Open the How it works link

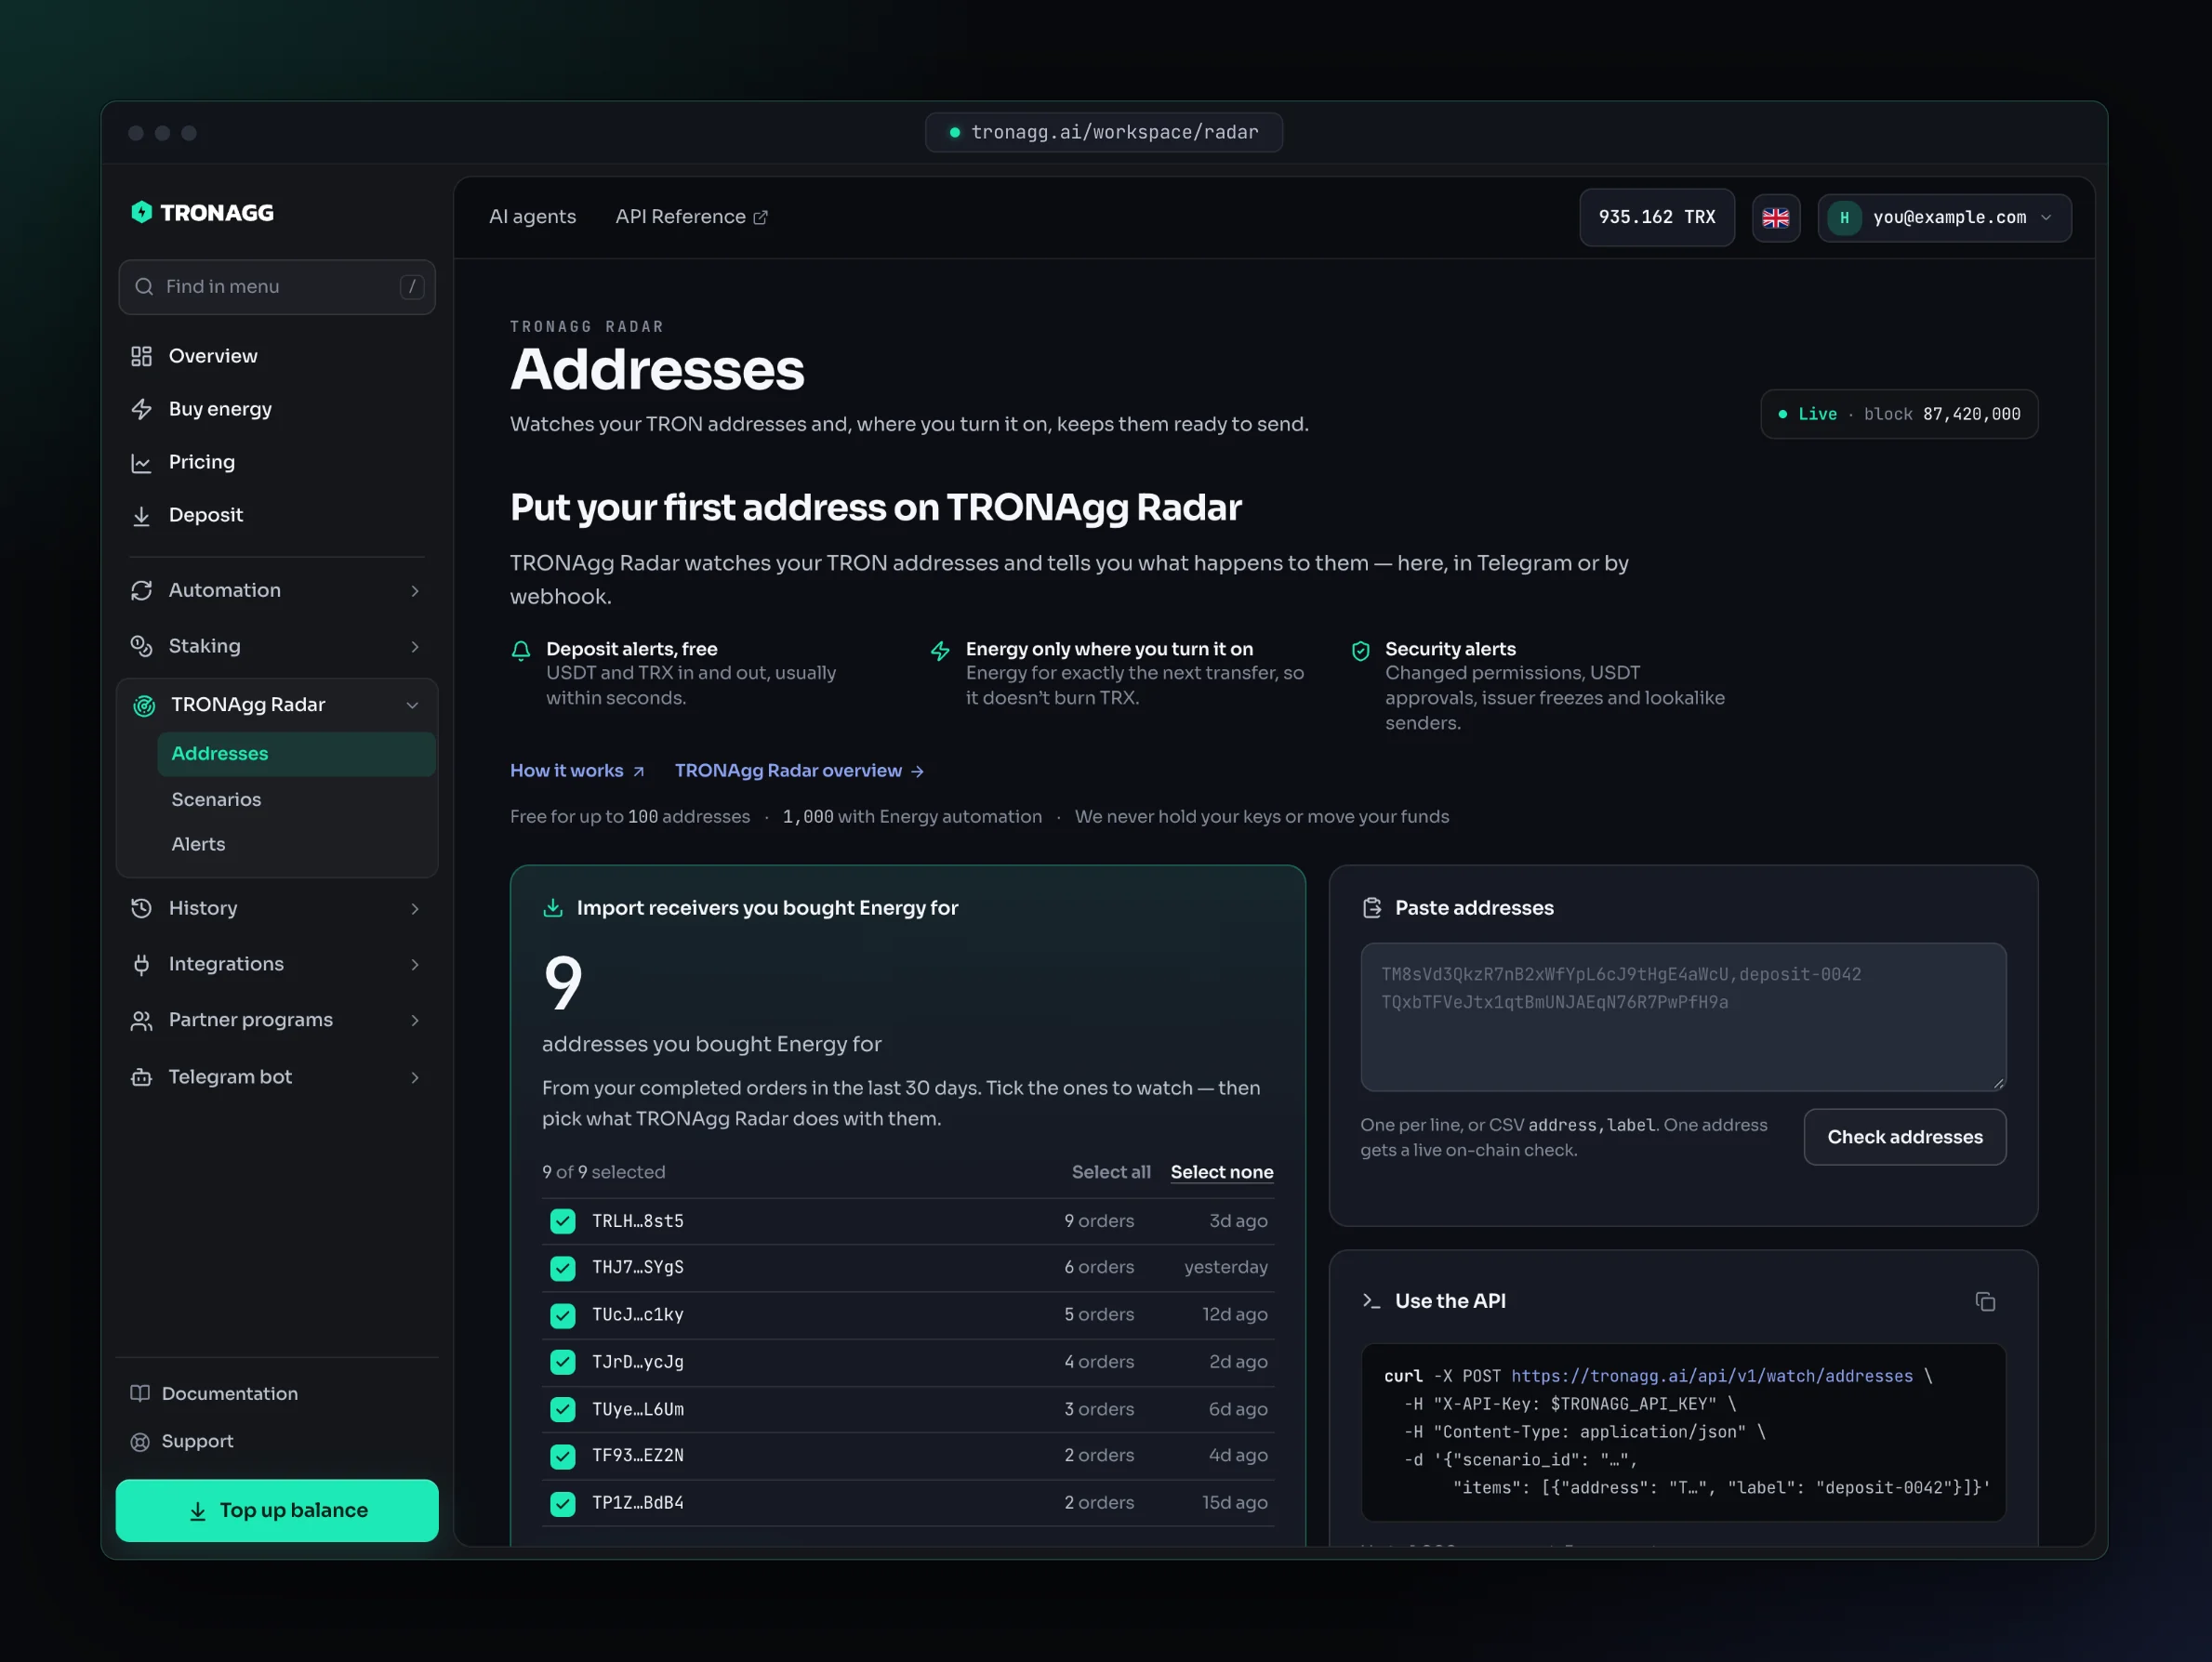577,770
